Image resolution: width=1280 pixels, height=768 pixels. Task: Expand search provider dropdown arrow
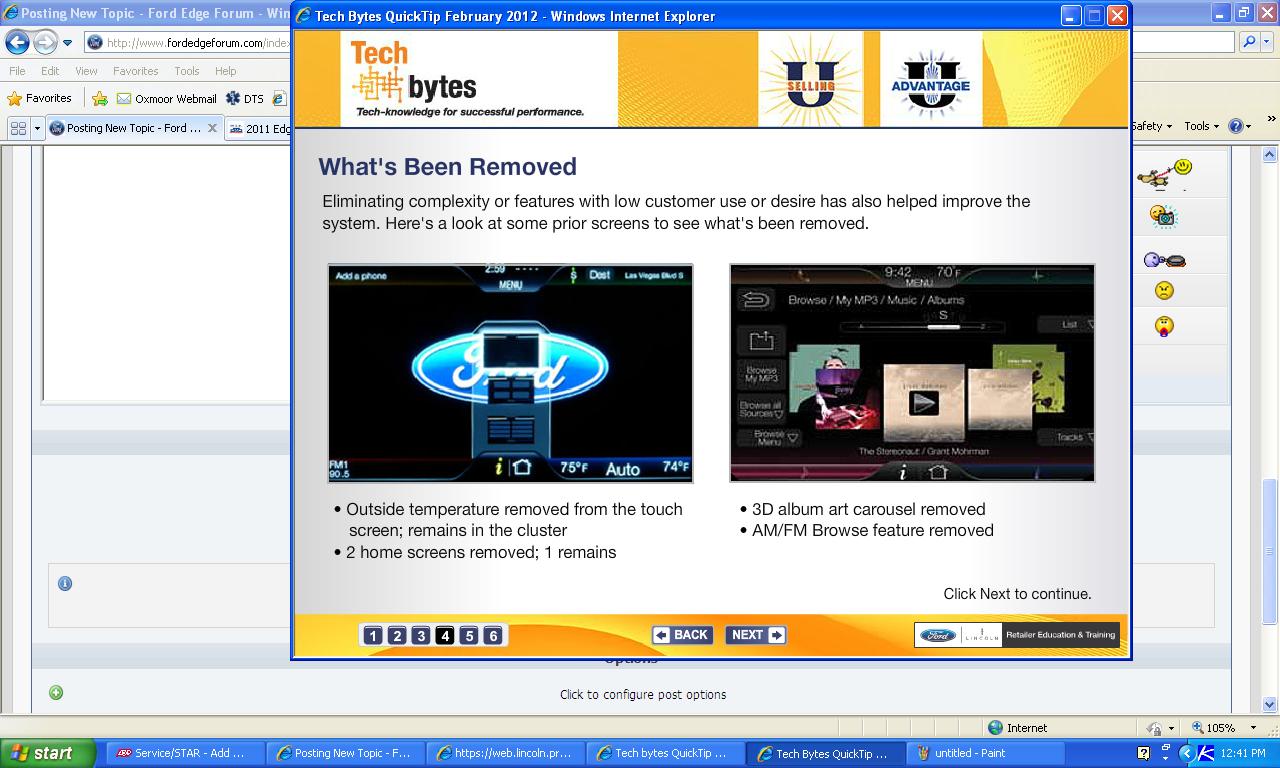click(x=1267, y=42)
